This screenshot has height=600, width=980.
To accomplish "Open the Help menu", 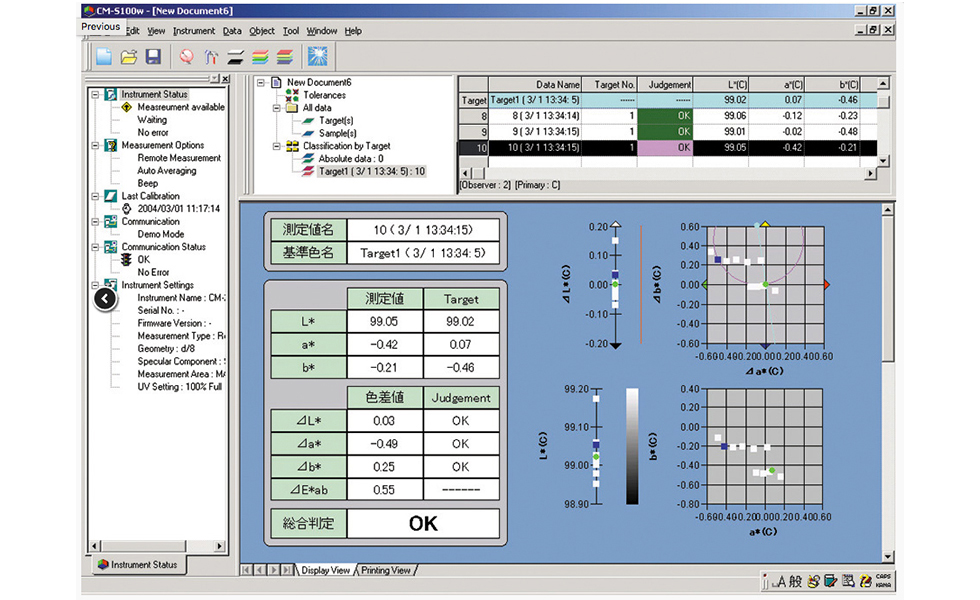I will [x=353, y=31].
